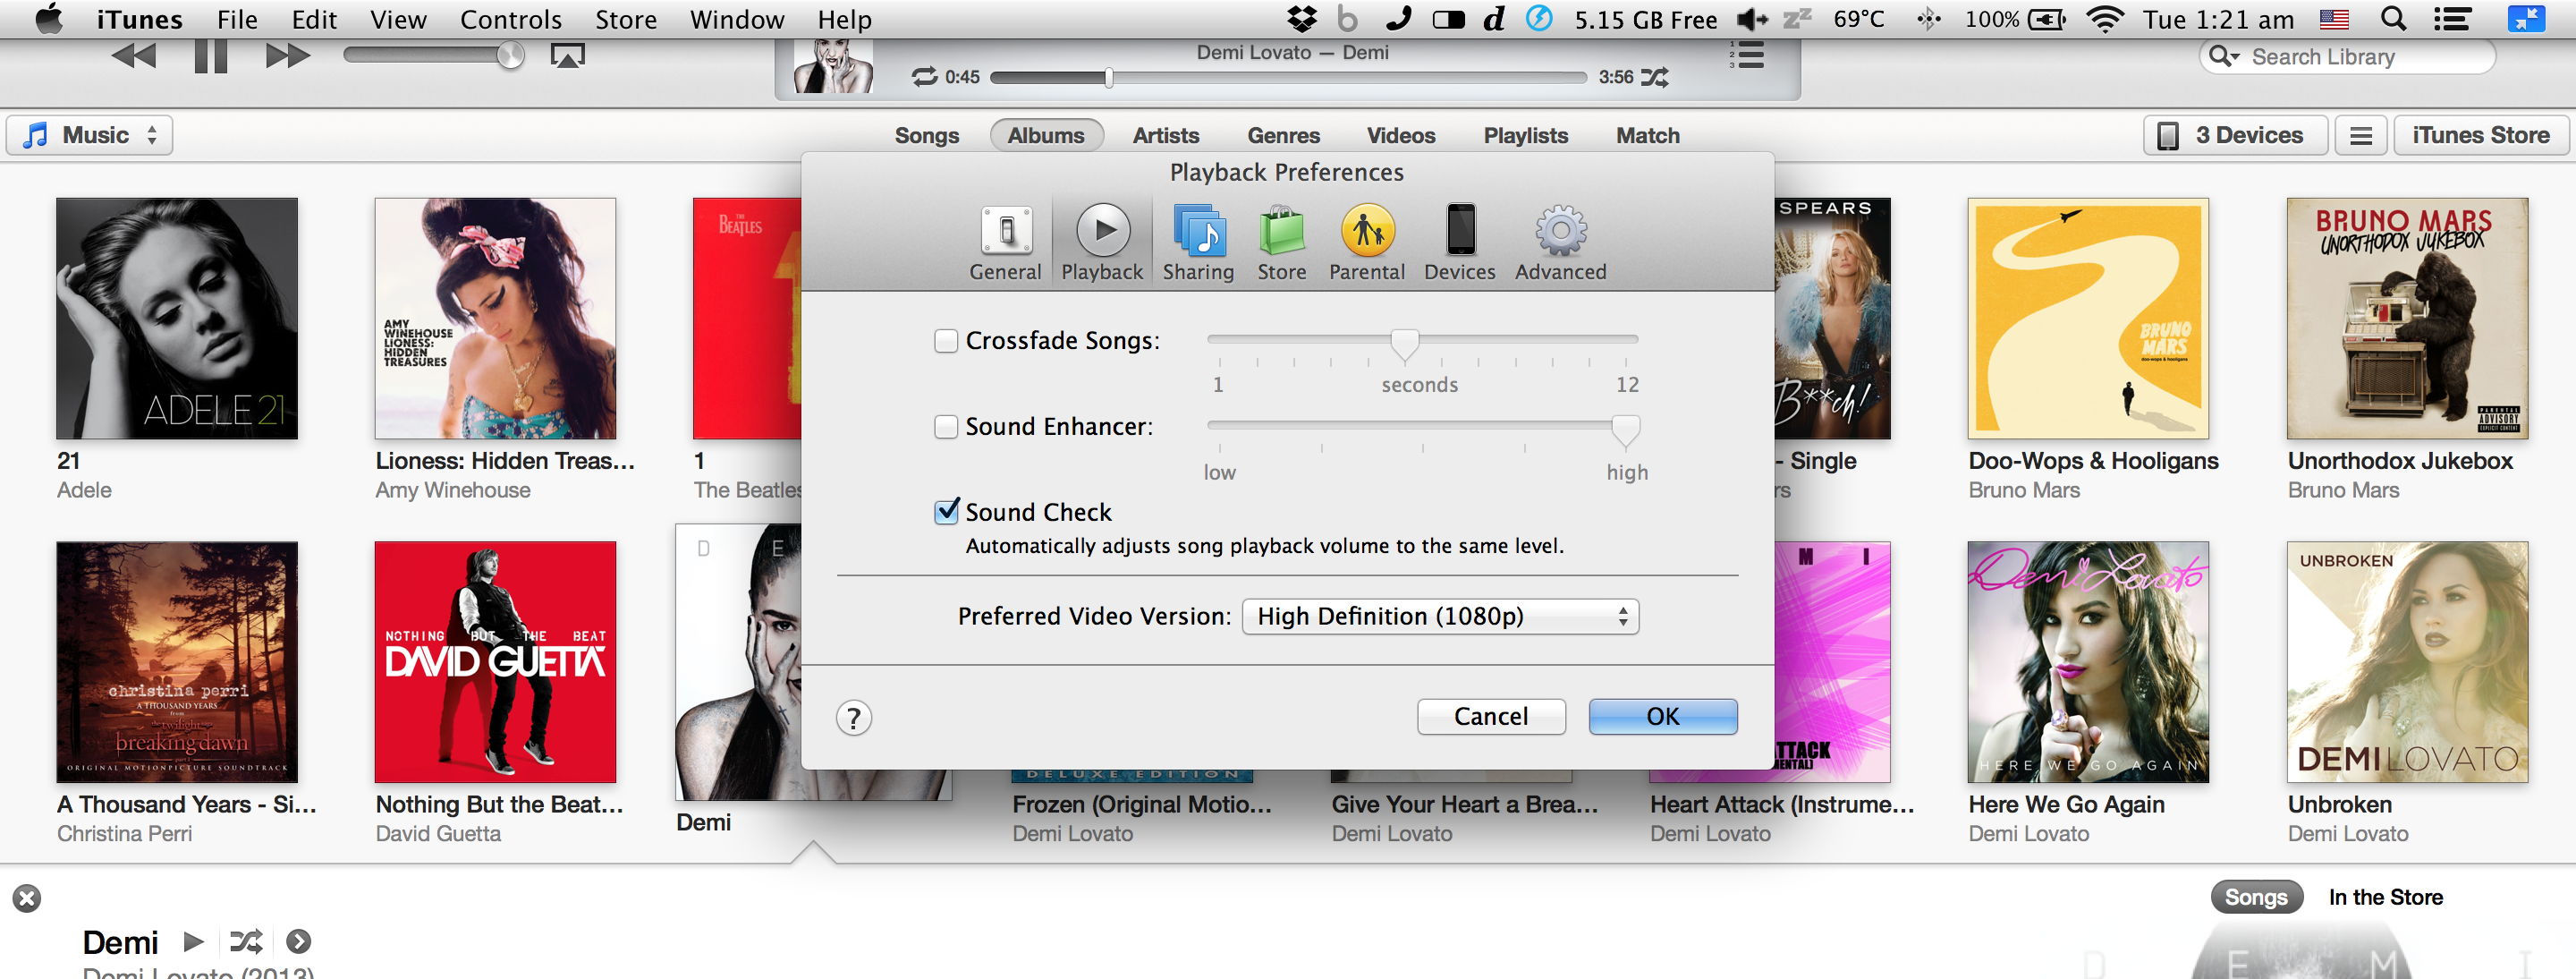Click the rewind previous track button

[x=133, y=56]
